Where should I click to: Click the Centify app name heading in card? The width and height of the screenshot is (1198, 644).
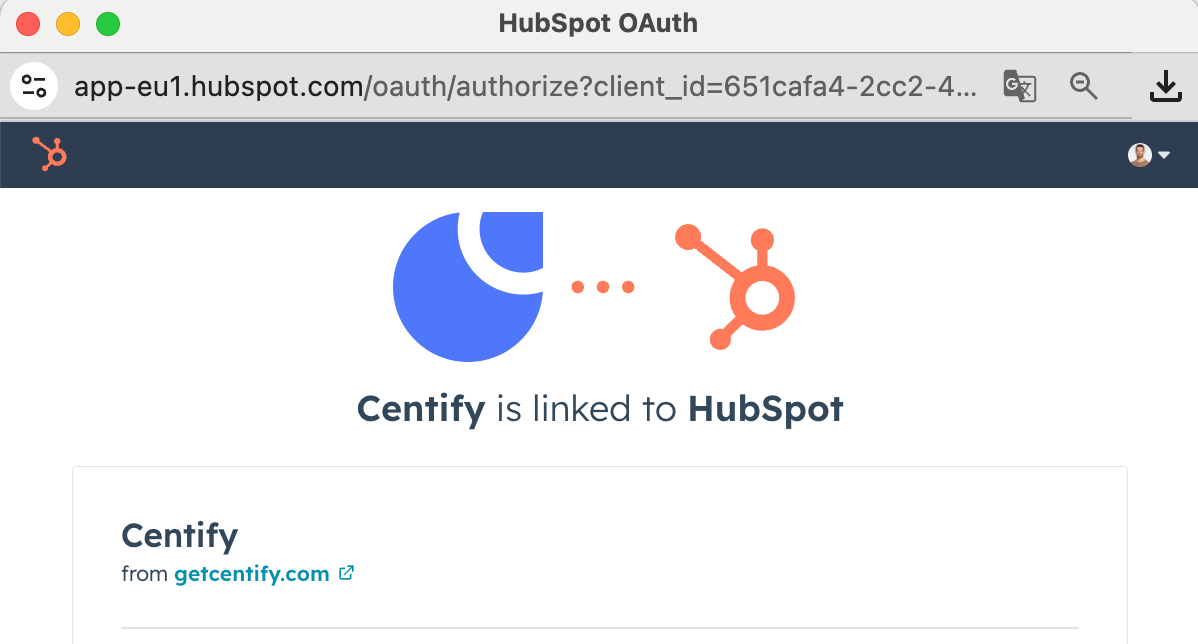pyautogui.click(x=180, y=536)
